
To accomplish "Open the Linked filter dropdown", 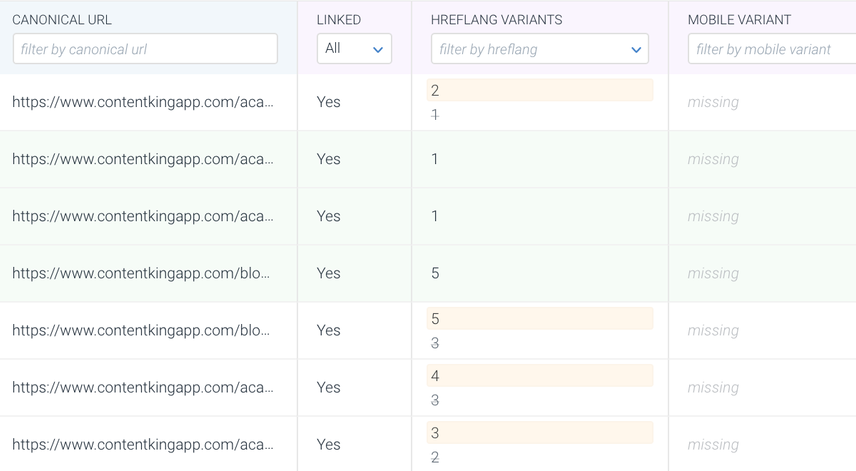I will (354, 49).
